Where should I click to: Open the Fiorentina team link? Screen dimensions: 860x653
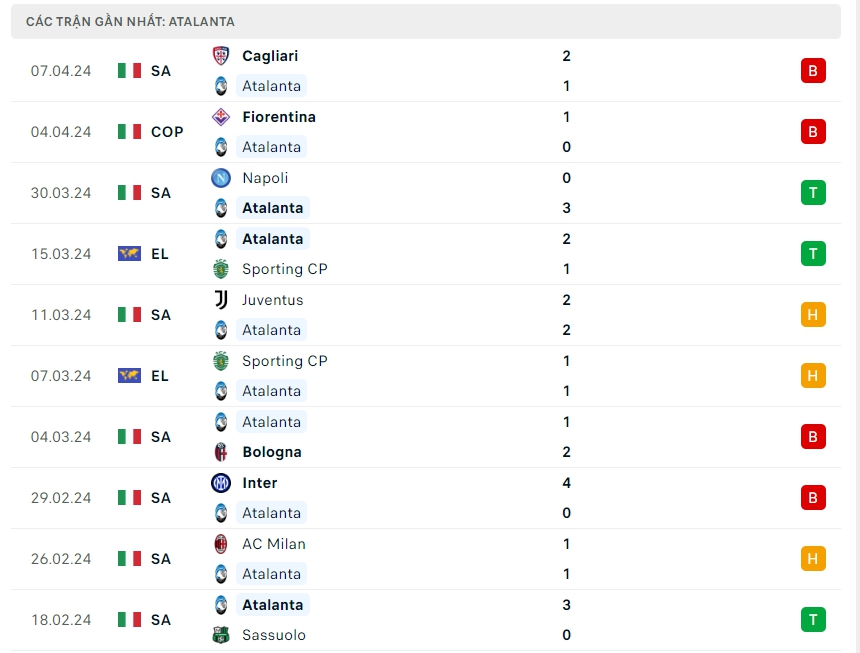click(278, 117)
